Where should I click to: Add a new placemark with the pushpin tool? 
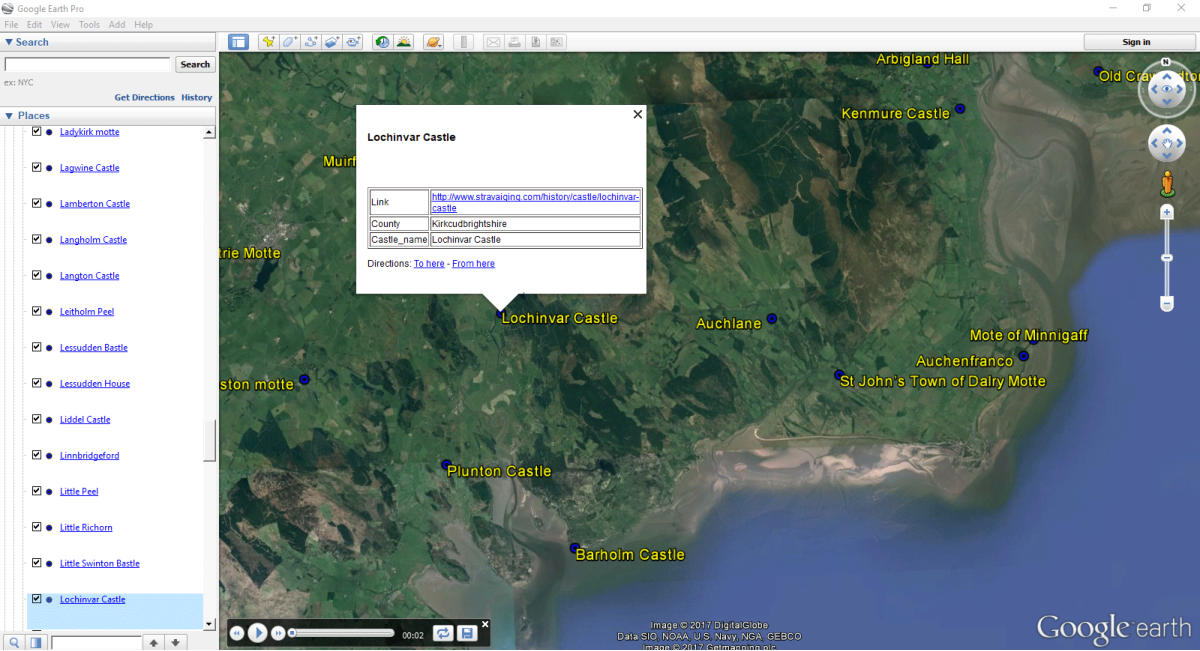pos(268,42)
